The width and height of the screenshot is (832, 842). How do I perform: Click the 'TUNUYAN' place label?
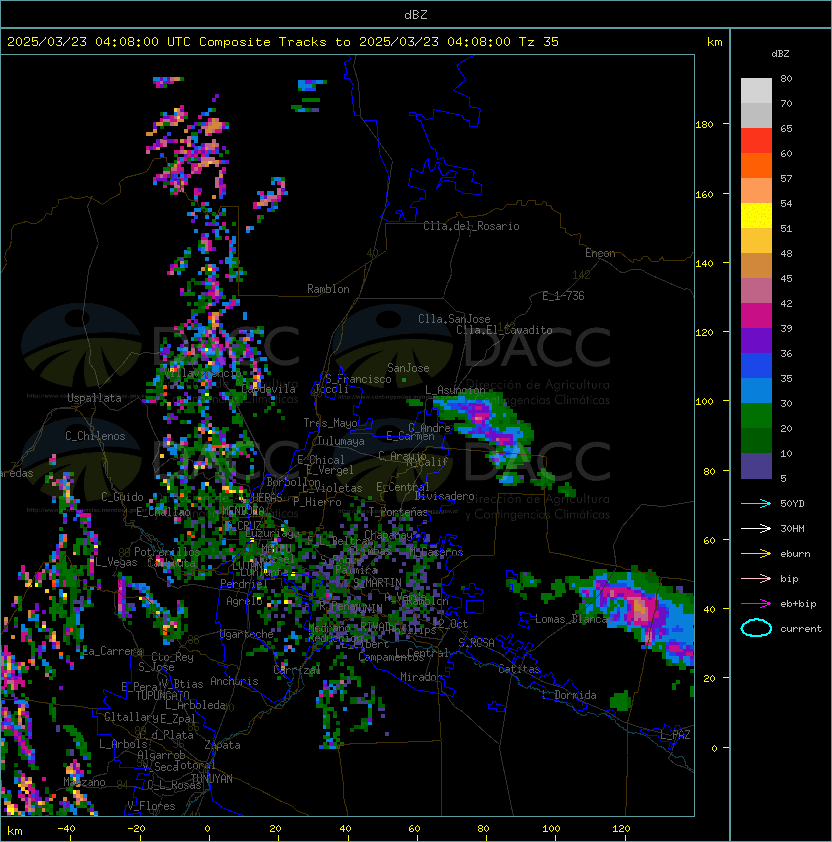tap(212, 779)
